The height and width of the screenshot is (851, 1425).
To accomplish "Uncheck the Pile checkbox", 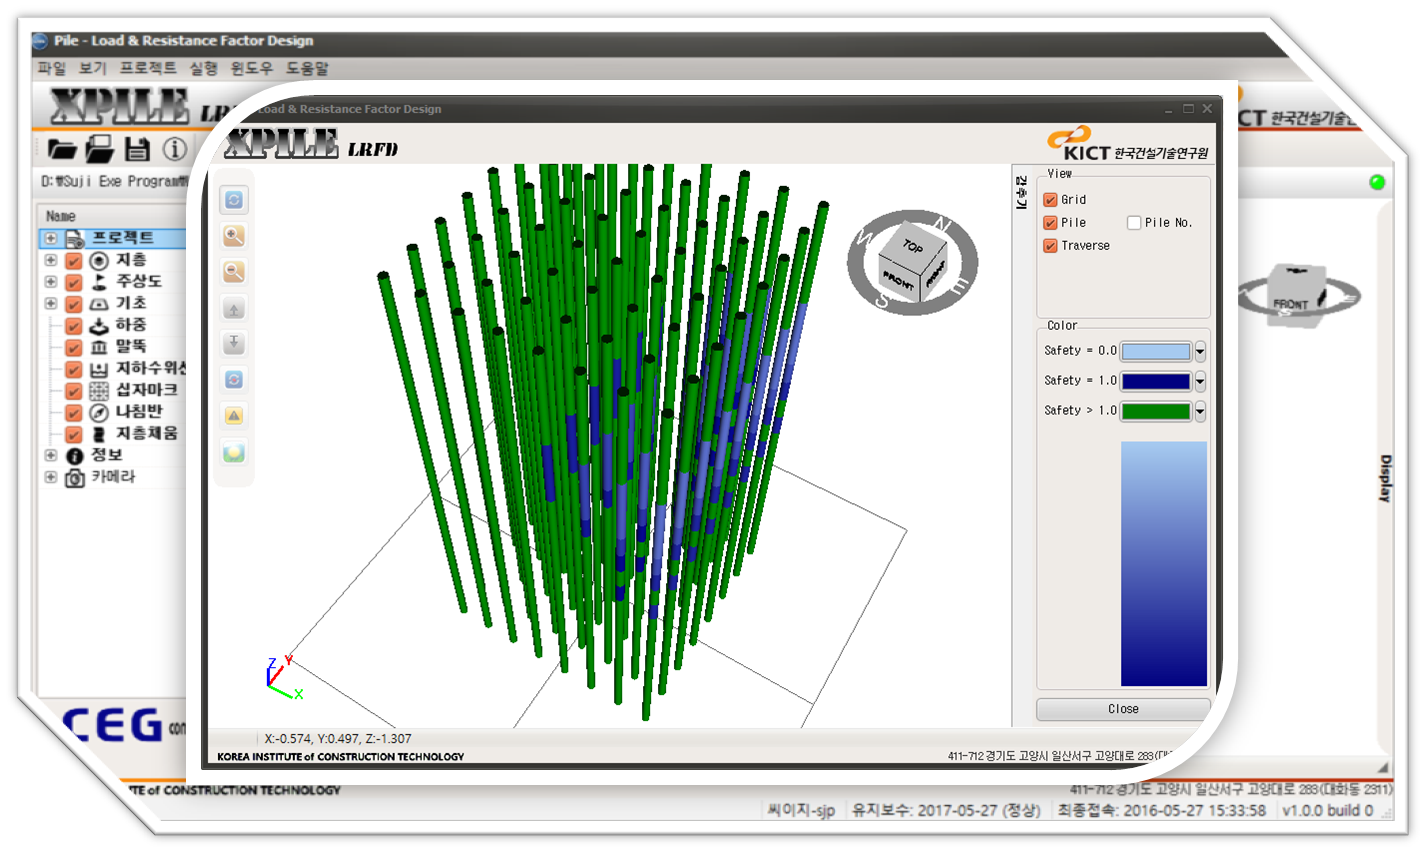I will point(1050,223).
